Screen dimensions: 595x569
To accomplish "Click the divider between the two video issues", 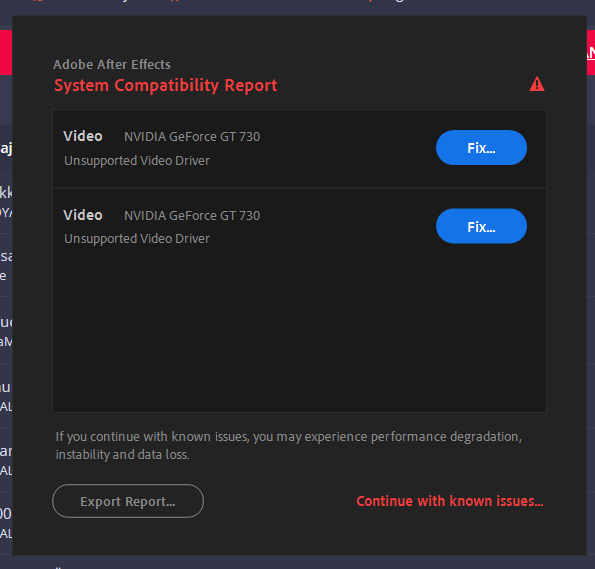I will [299, 188].
